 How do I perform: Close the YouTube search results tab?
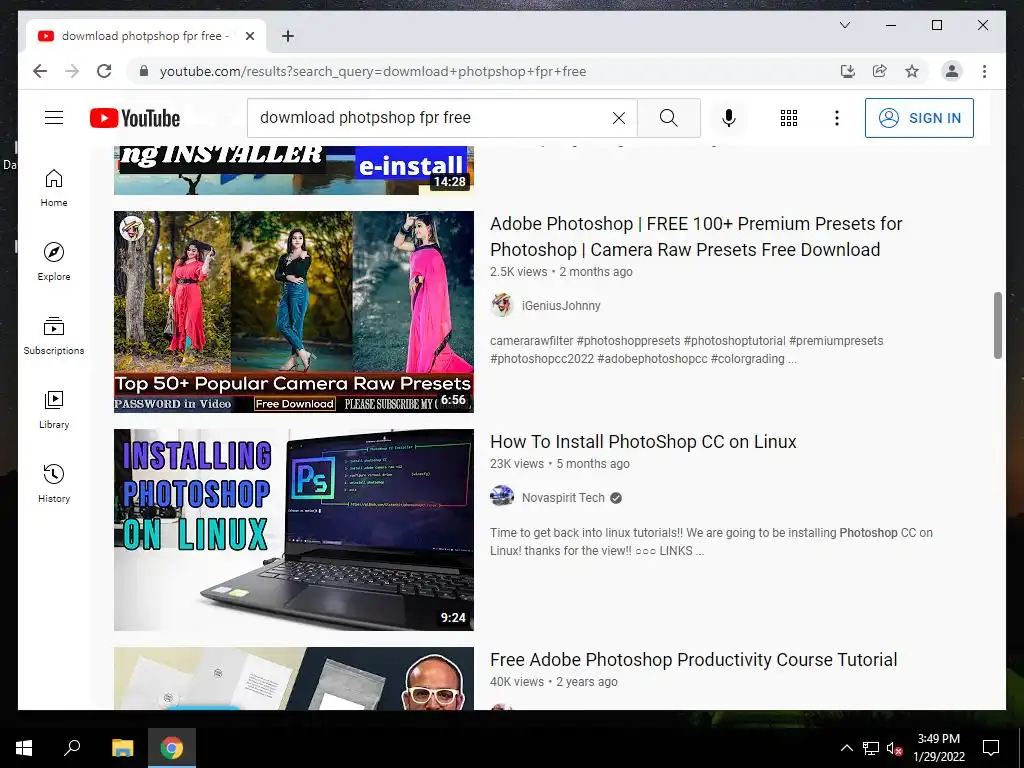click(249, 36)
